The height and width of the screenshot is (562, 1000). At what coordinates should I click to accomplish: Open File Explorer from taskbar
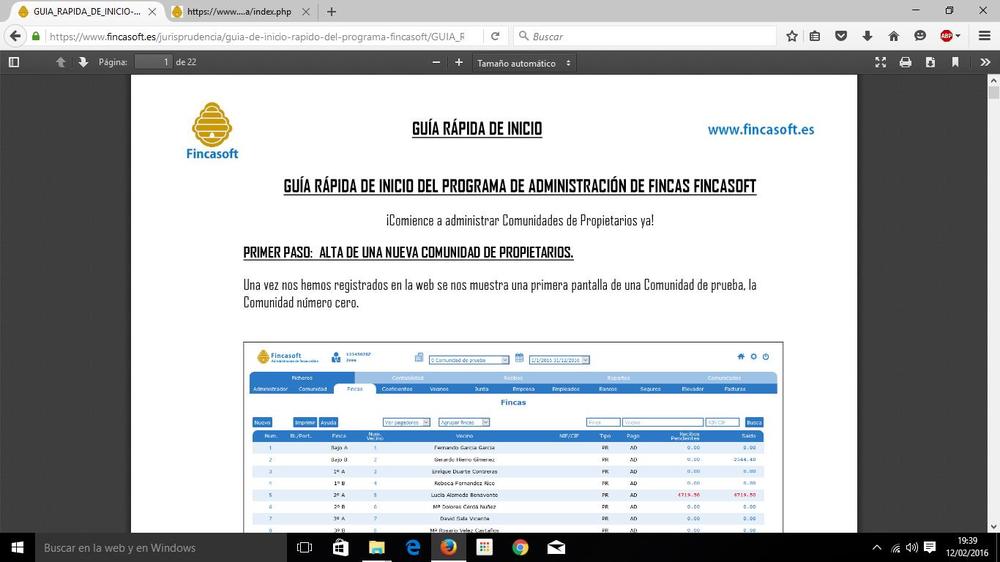point(376,547)
